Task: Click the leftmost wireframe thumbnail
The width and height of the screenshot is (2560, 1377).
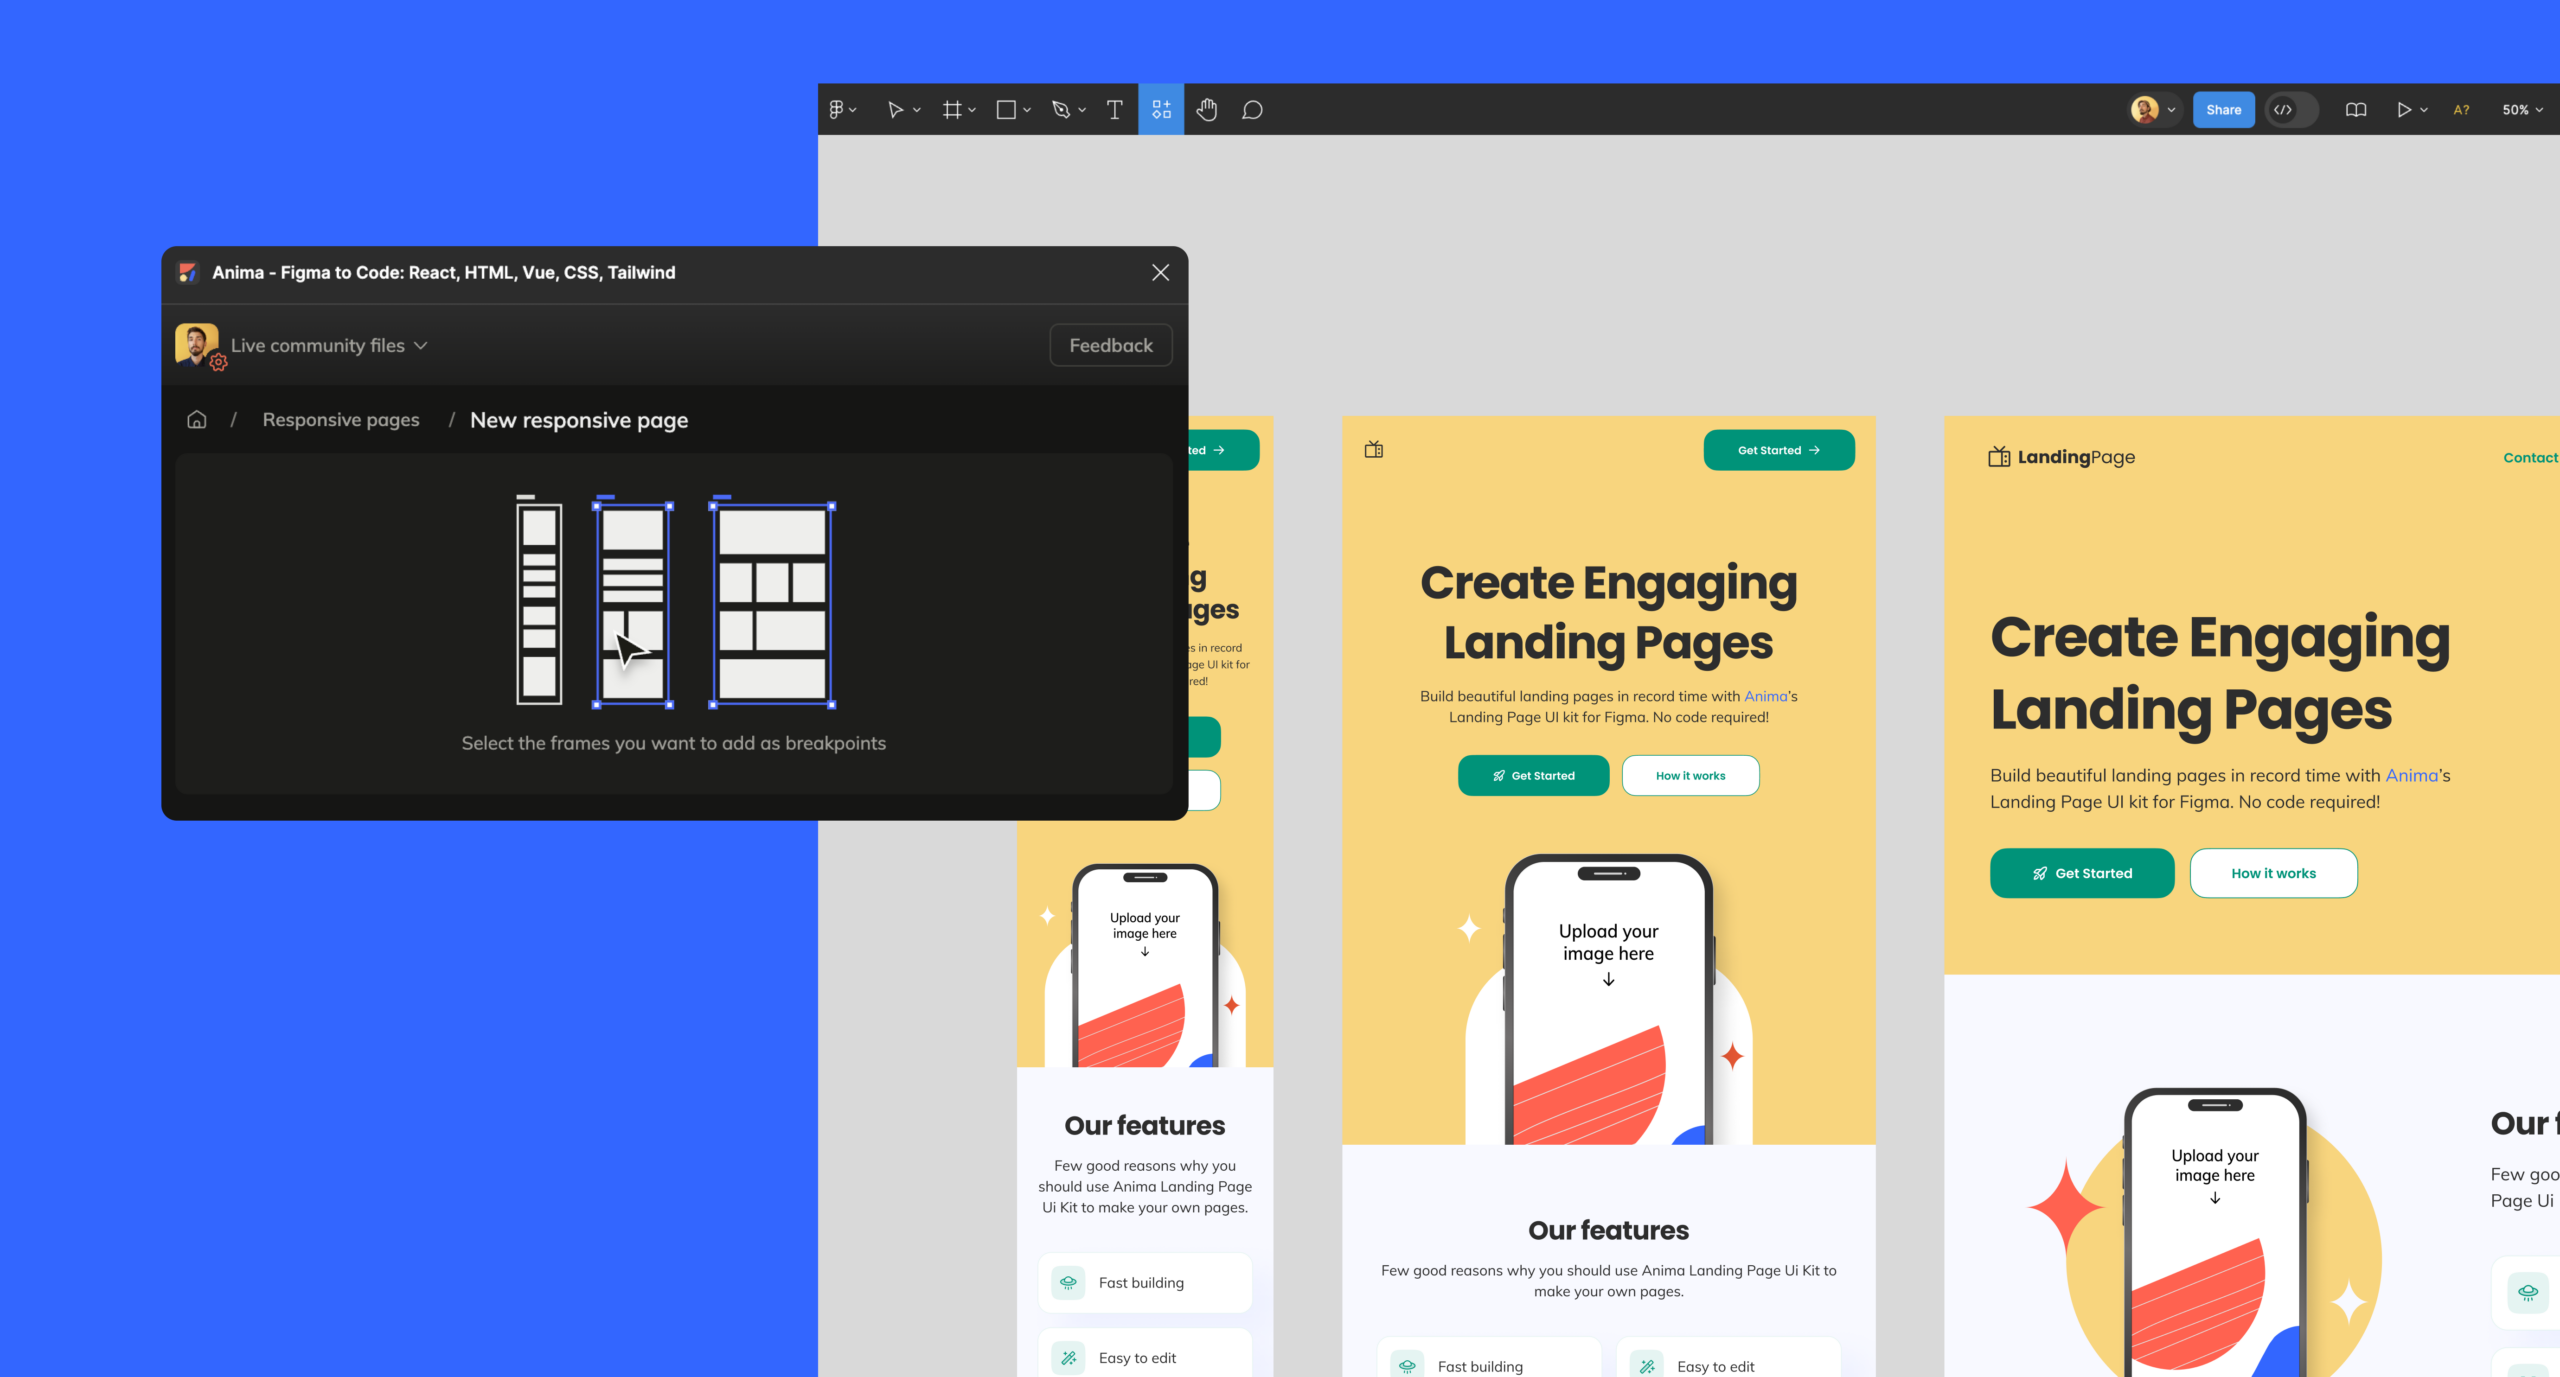Action: (537, 602)
